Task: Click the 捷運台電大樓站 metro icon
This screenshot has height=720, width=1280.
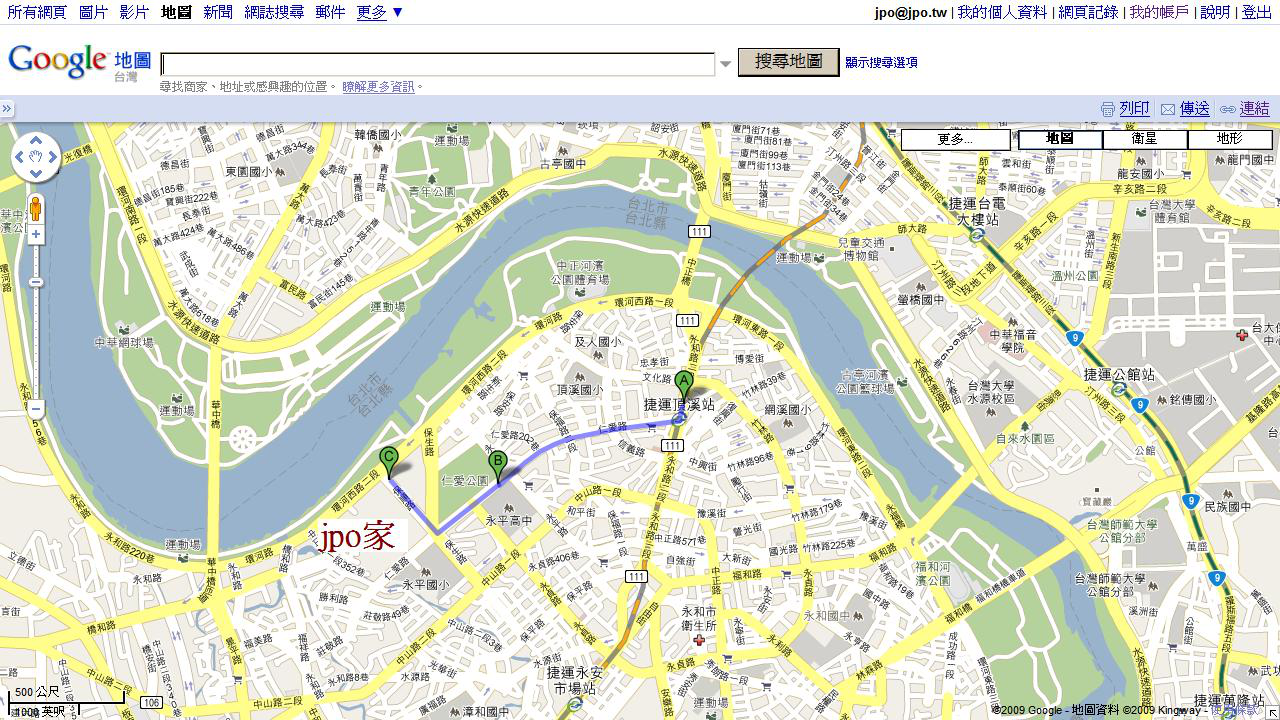Action: coord(977,235)
